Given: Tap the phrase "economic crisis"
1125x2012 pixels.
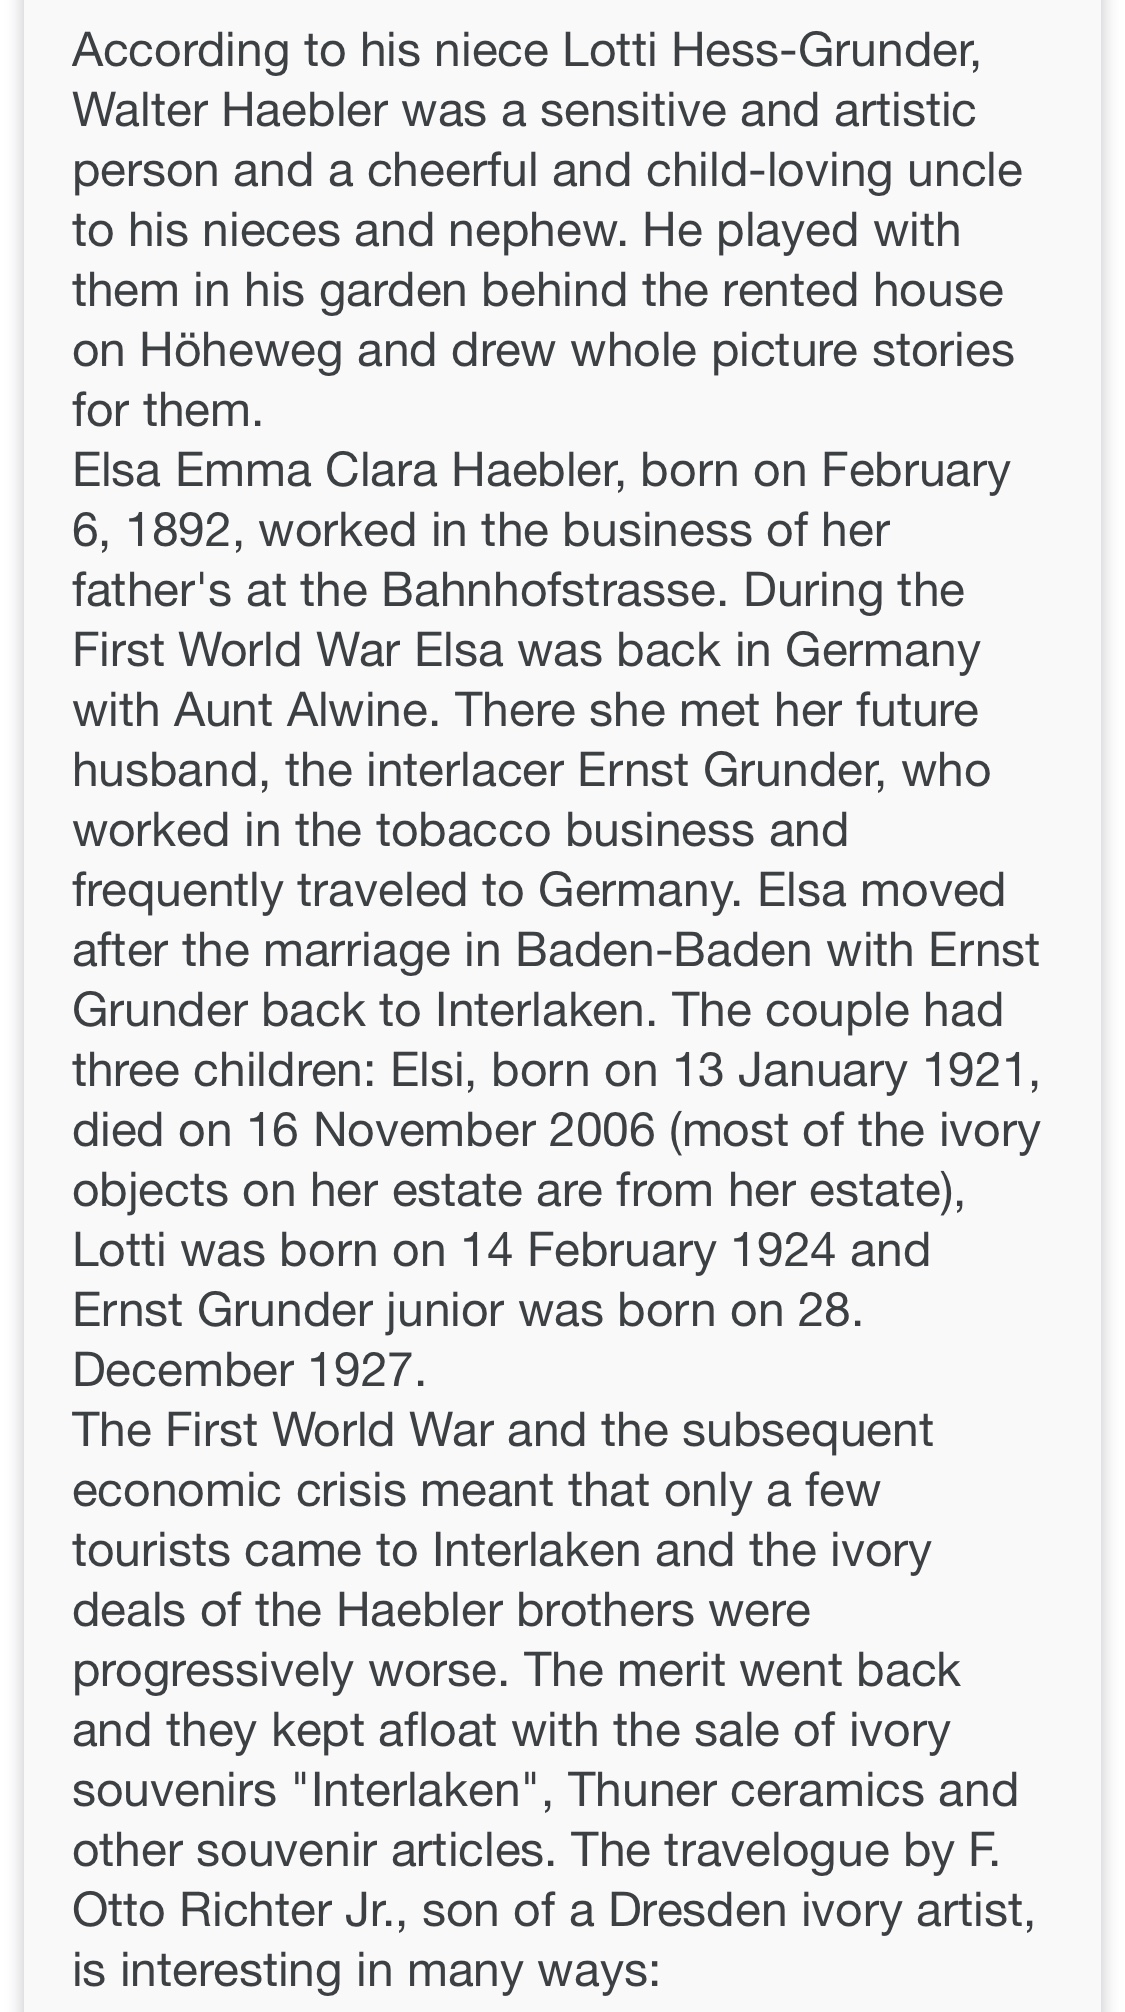Looking at the screenshot, I should coord(240,1490).
